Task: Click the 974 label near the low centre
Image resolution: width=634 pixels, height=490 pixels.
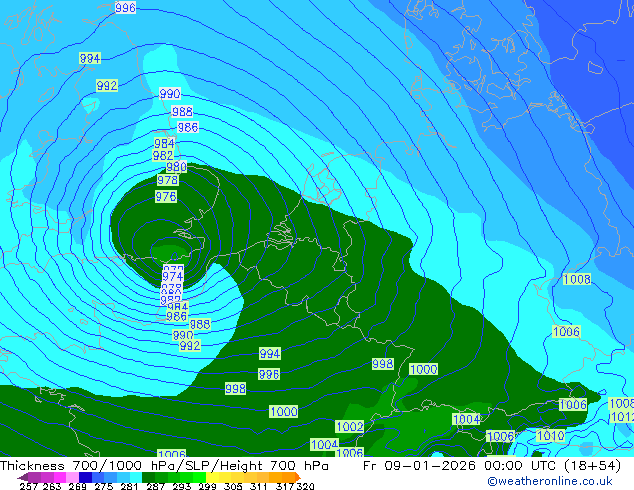Action: tap(173, 277)
